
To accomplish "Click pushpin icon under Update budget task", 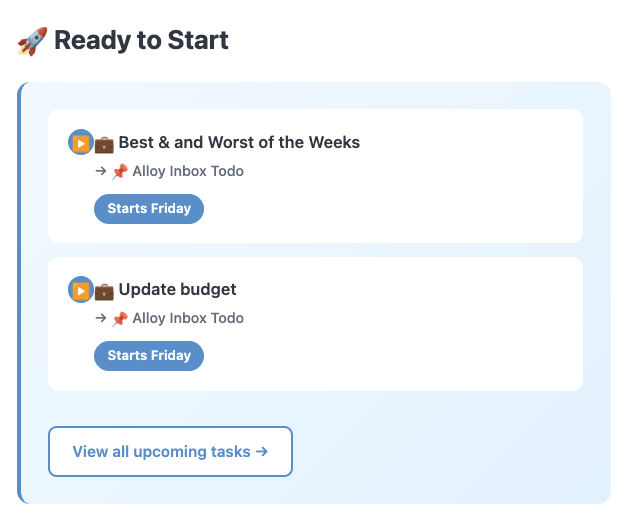I will tap(120, 318).
